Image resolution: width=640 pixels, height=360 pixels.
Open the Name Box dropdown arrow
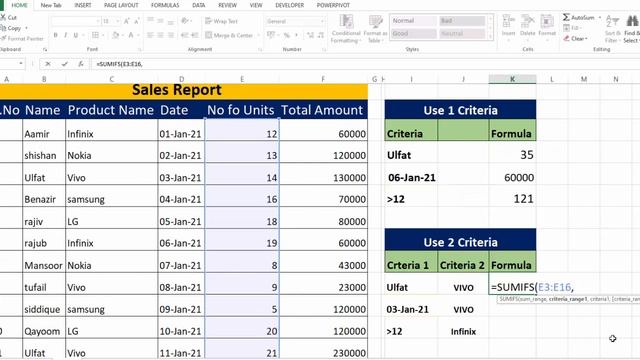point(21,64)
